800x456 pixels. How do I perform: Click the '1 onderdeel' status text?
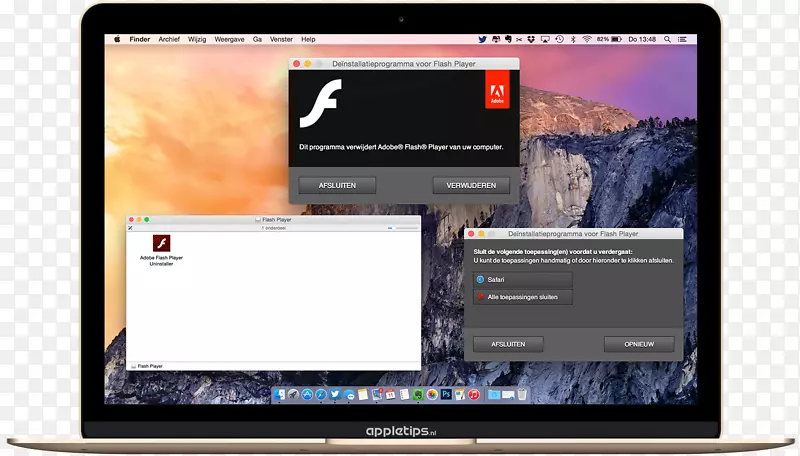point(273,228)
